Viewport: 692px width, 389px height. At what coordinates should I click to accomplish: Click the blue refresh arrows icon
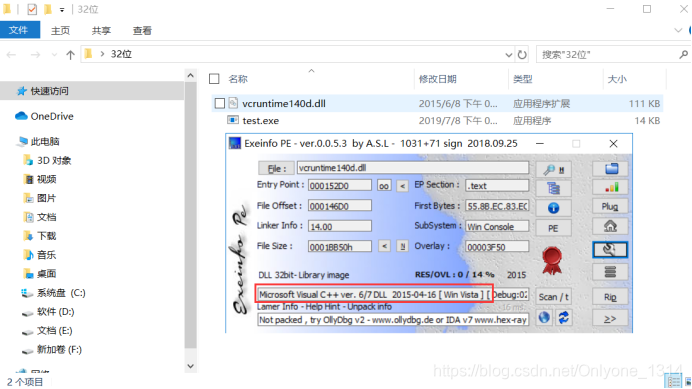pos(564,317)
